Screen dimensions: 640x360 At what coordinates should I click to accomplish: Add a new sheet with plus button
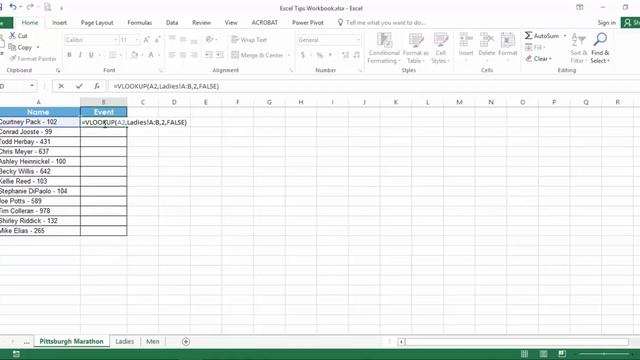pyautogui.click(x=186, y=342)
